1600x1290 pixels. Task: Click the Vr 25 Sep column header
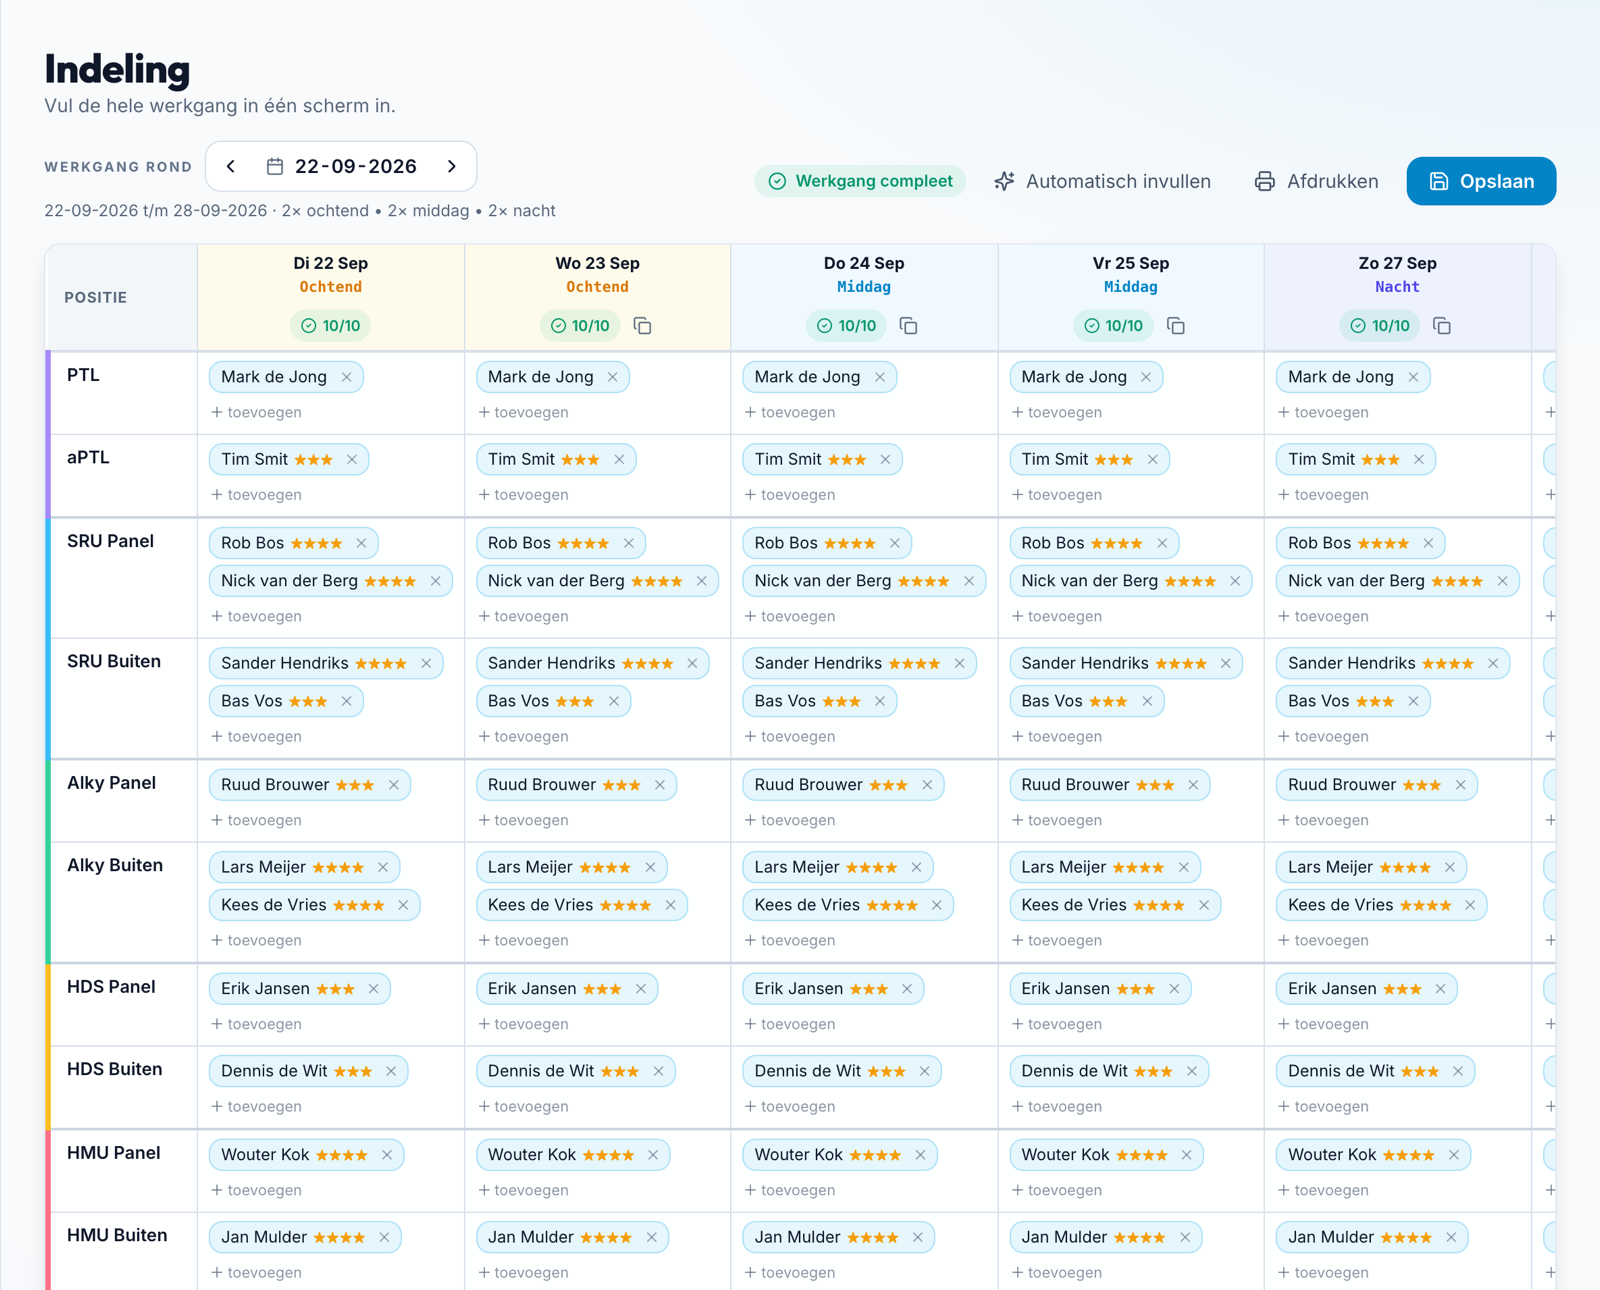click(1131, 297)
